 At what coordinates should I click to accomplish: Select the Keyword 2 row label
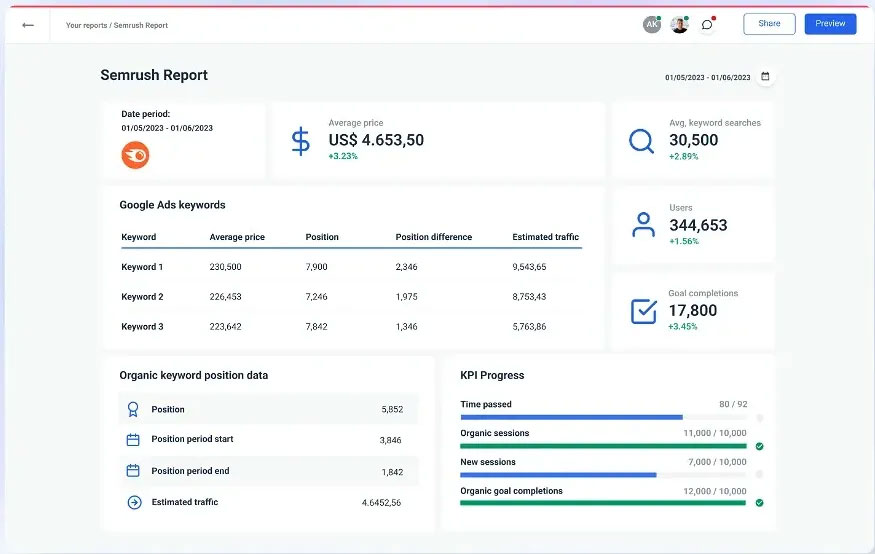(x=142, y=297)
